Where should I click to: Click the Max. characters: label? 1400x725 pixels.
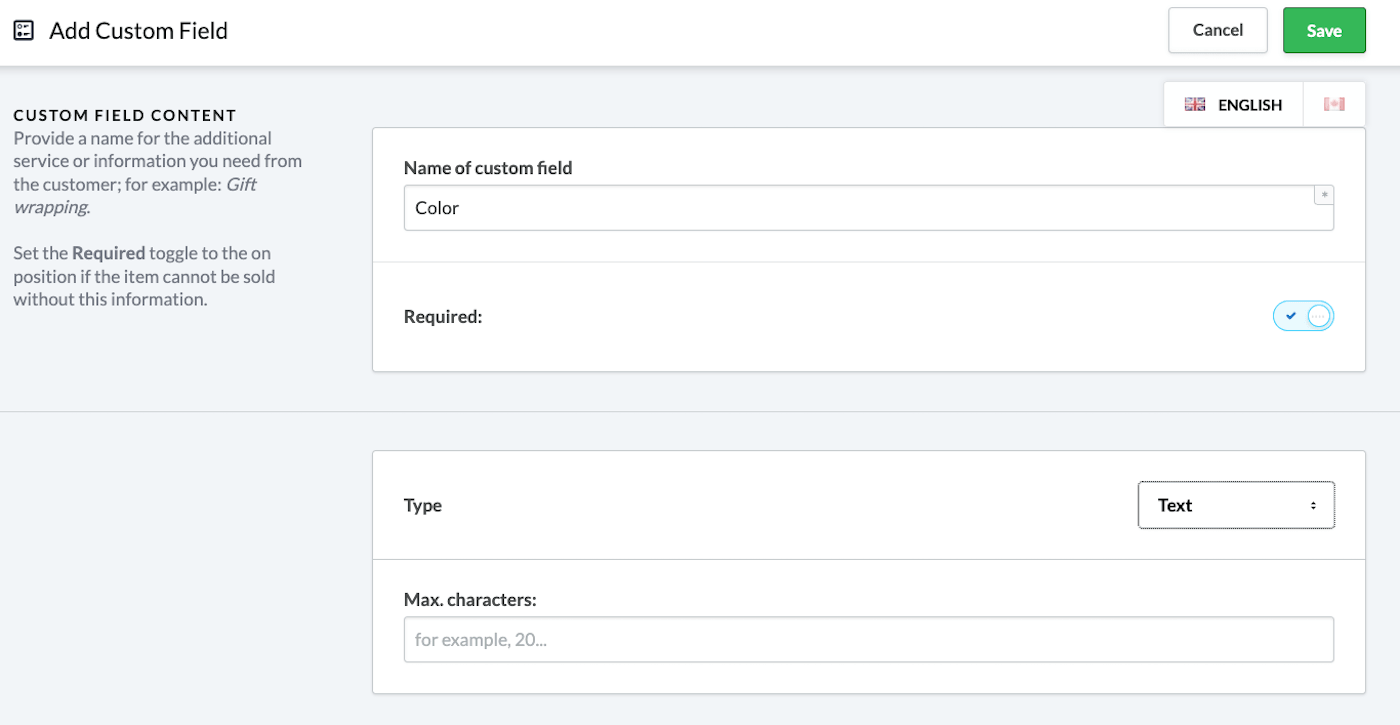click(470, 599)
